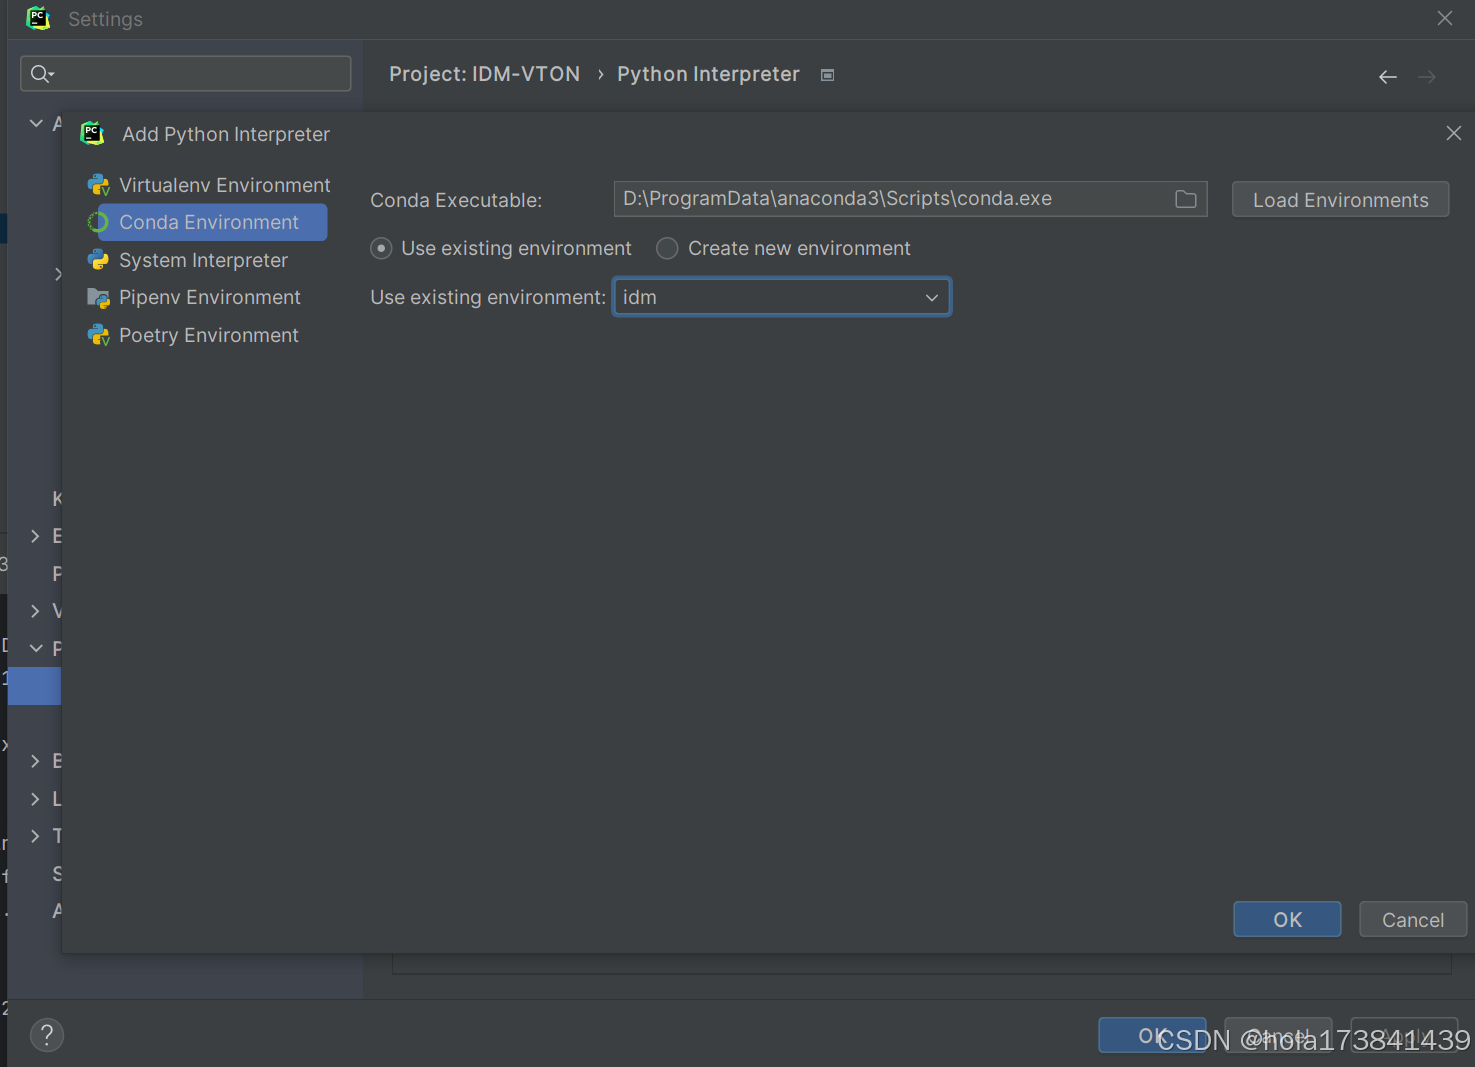The width and height of the screenshot is (1475, 1067).
Task: Click the Conda Environment green ring icon
Action: click(98, 222)
